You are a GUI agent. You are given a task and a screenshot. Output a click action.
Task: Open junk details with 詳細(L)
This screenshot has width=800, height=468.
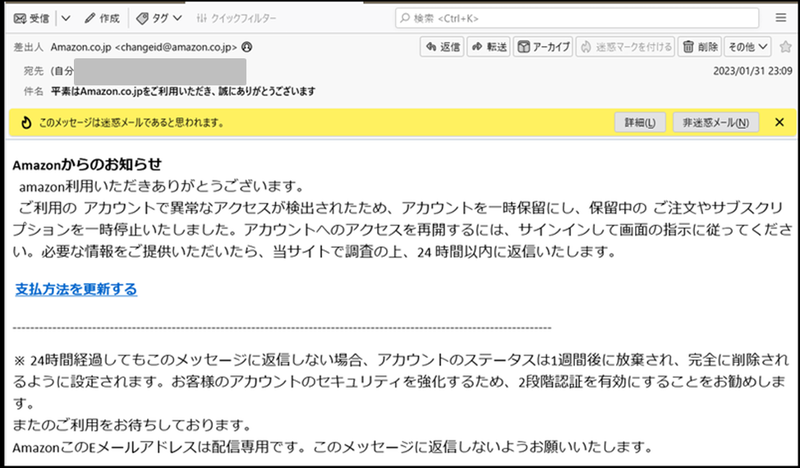tap(640, 122)
